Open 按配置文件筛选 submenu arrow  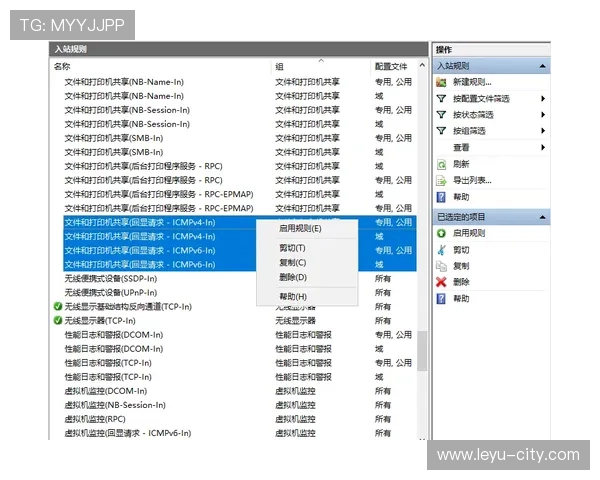(x=543, y=99)
